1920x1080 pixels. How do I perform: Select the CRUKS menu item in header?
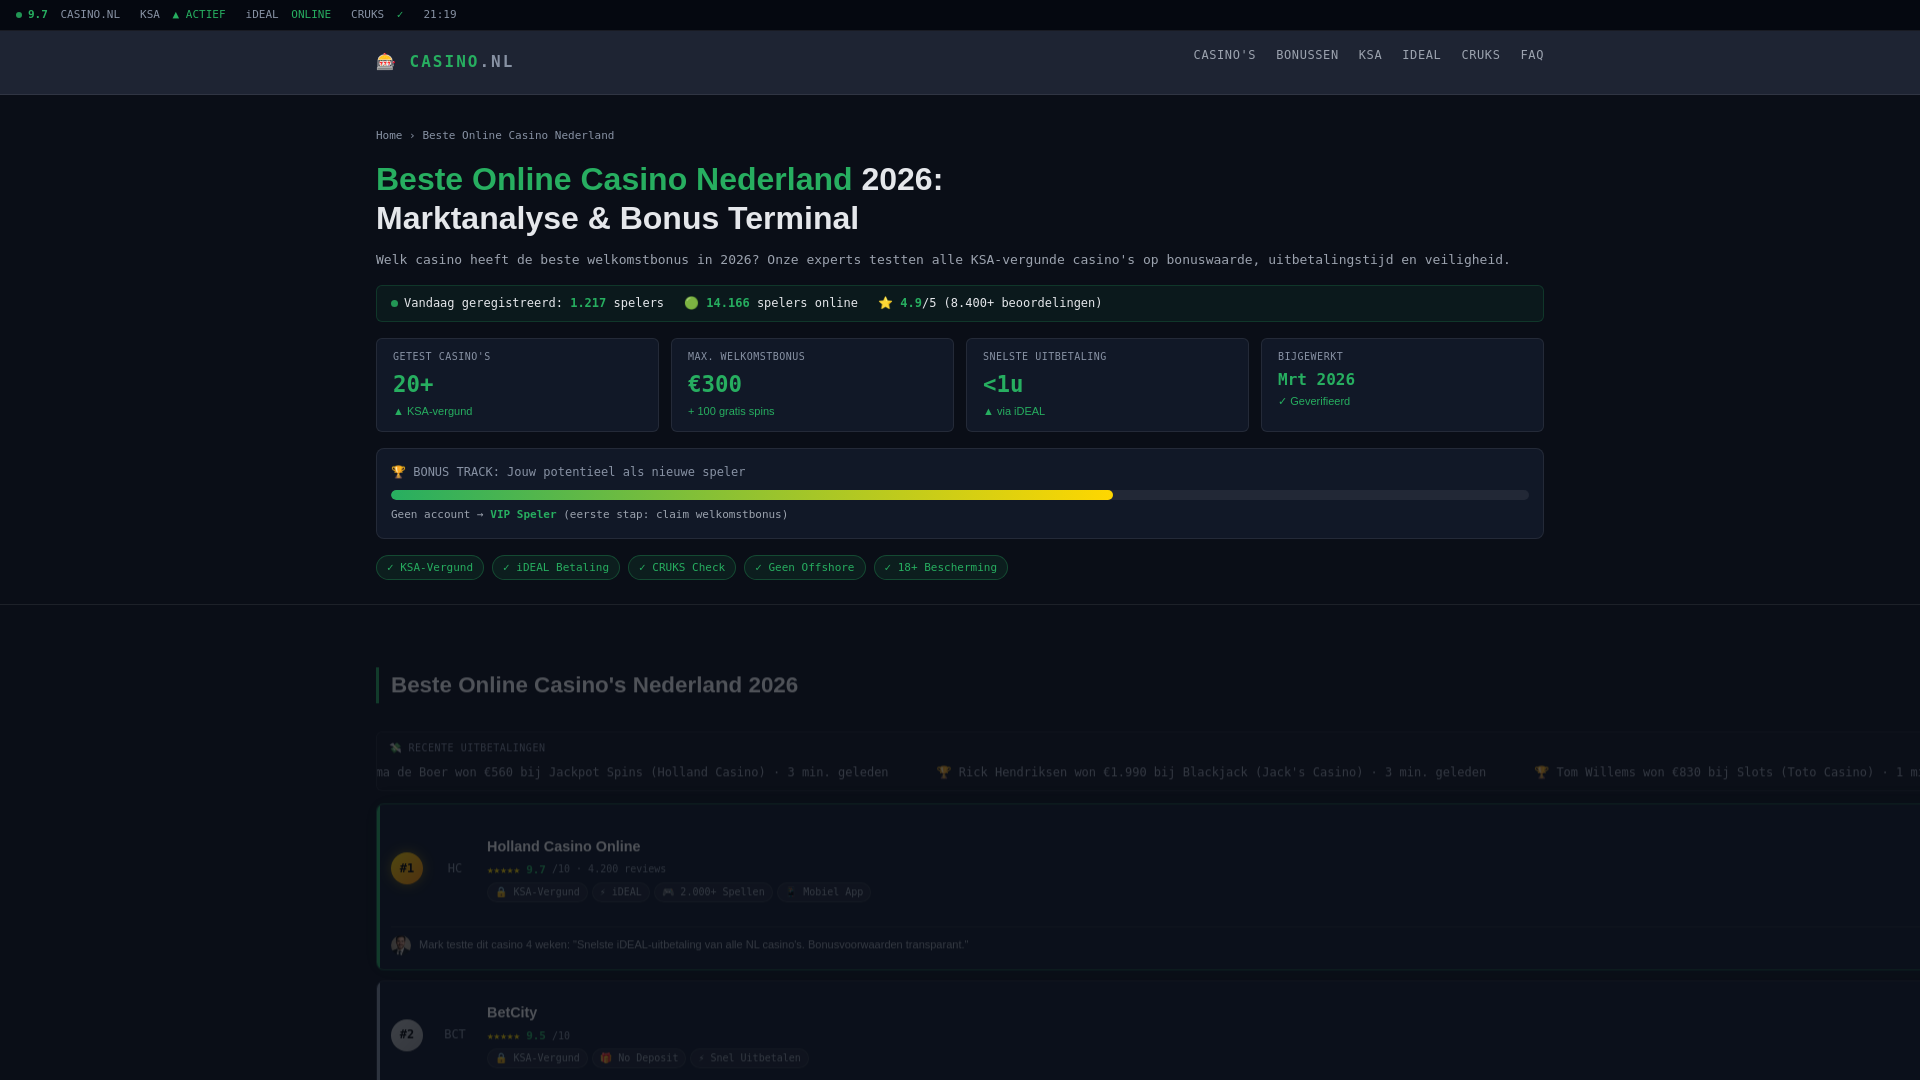tap(1480, 55)
